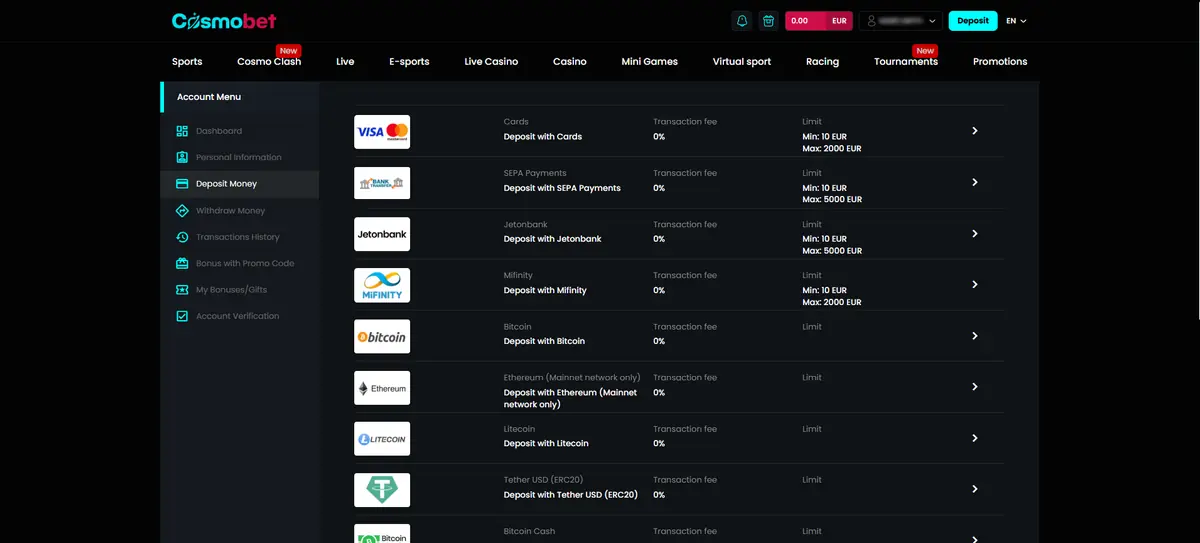This screenshot has height=543, width=1200.
Task: Open E-sports in the navigation
Action: click(409, 62)
